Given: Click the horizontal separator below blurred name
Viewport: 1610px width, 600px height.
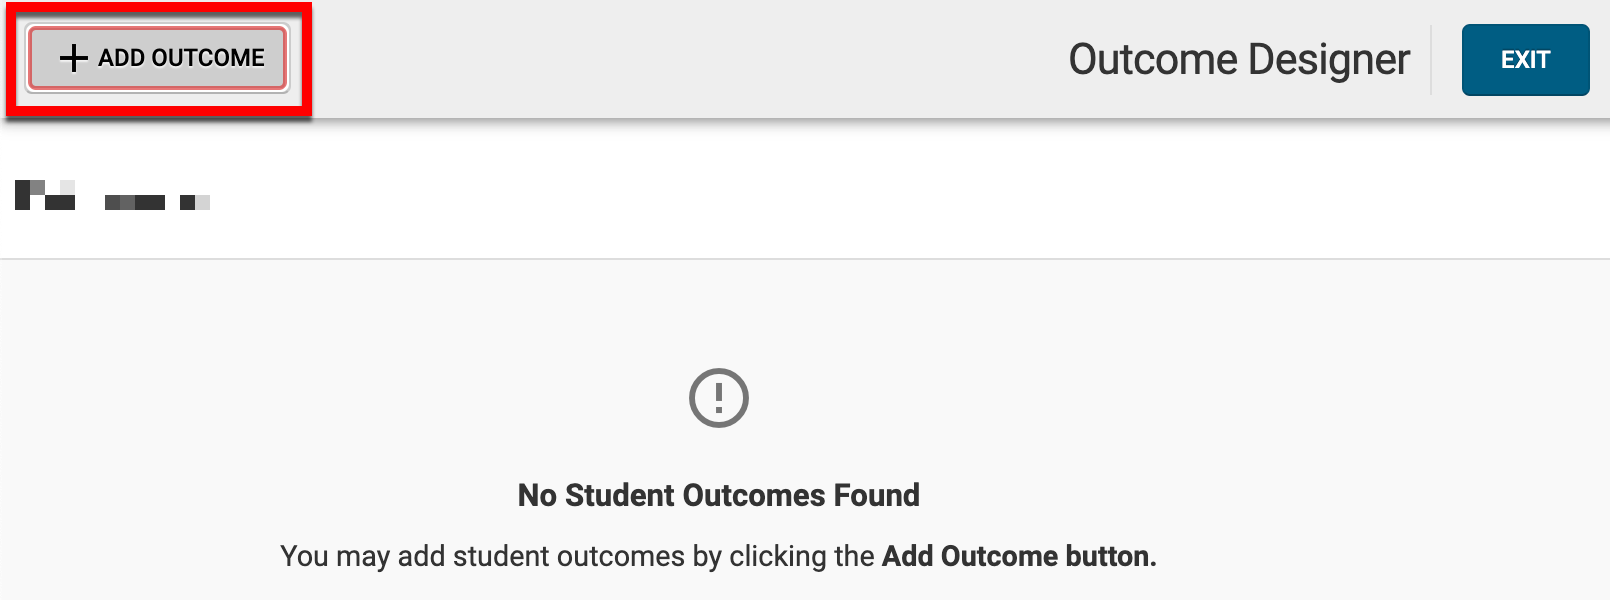Looking at the screenshot, I should pyautogui.click(x=805, y=259).
